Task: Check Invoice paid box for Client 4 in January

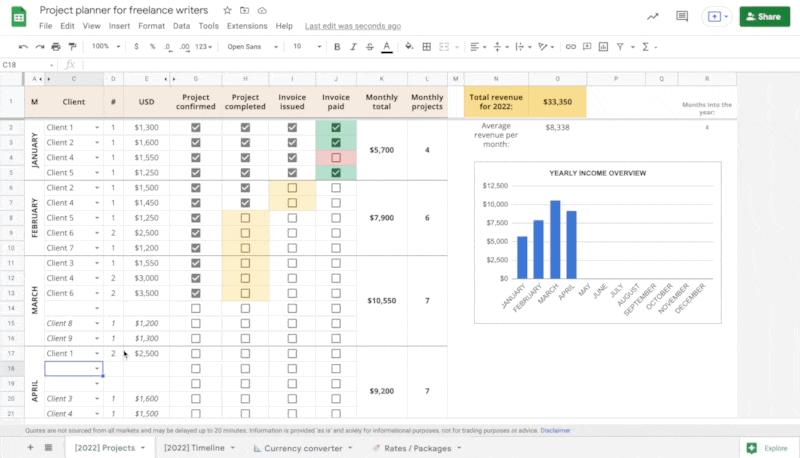Action: 336,158
